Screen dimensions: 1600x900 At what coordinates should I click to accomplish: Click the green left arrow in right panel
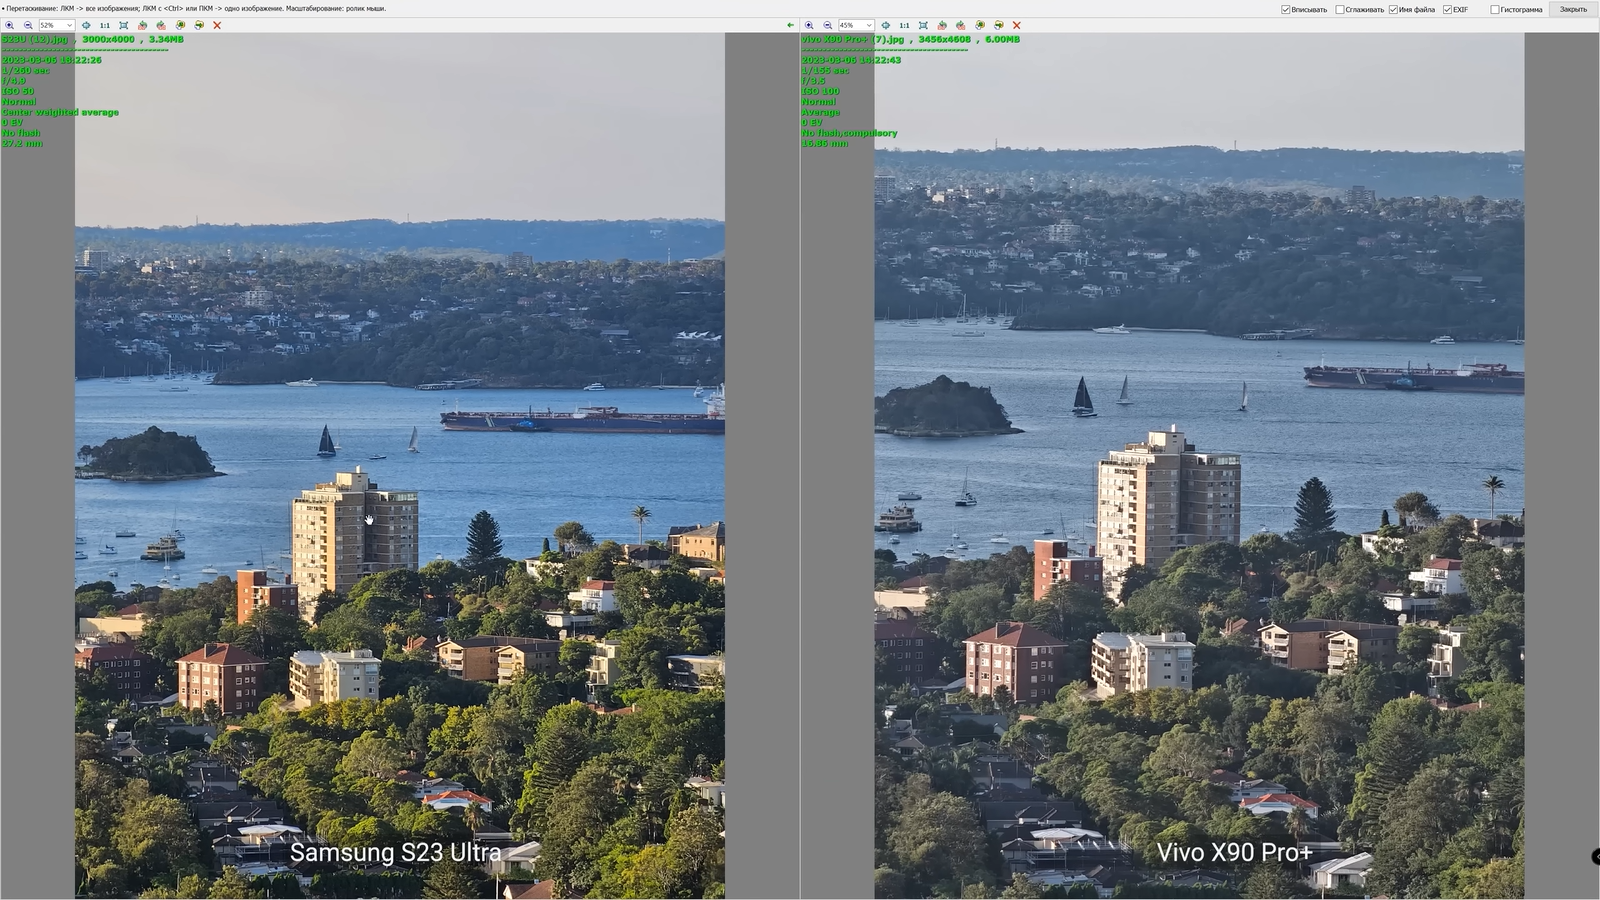coord(790,25)
